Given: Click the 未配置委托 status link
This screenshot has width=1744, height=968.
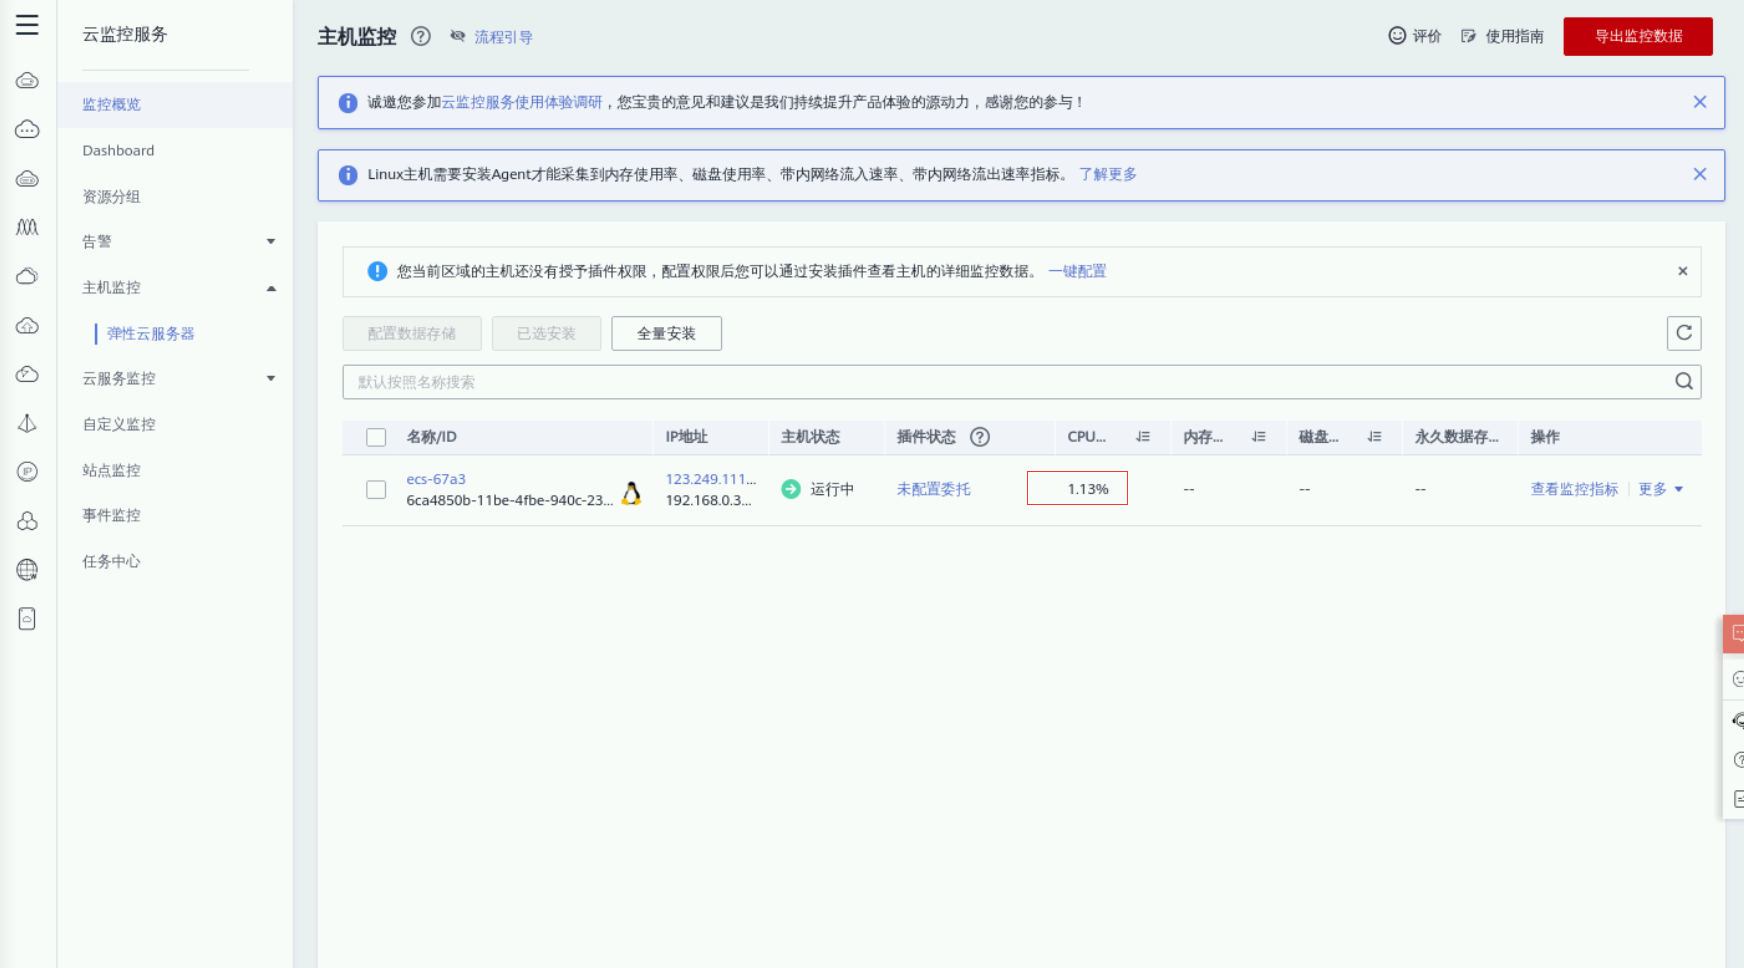Looking at the screenshot, I should [934, 489].
